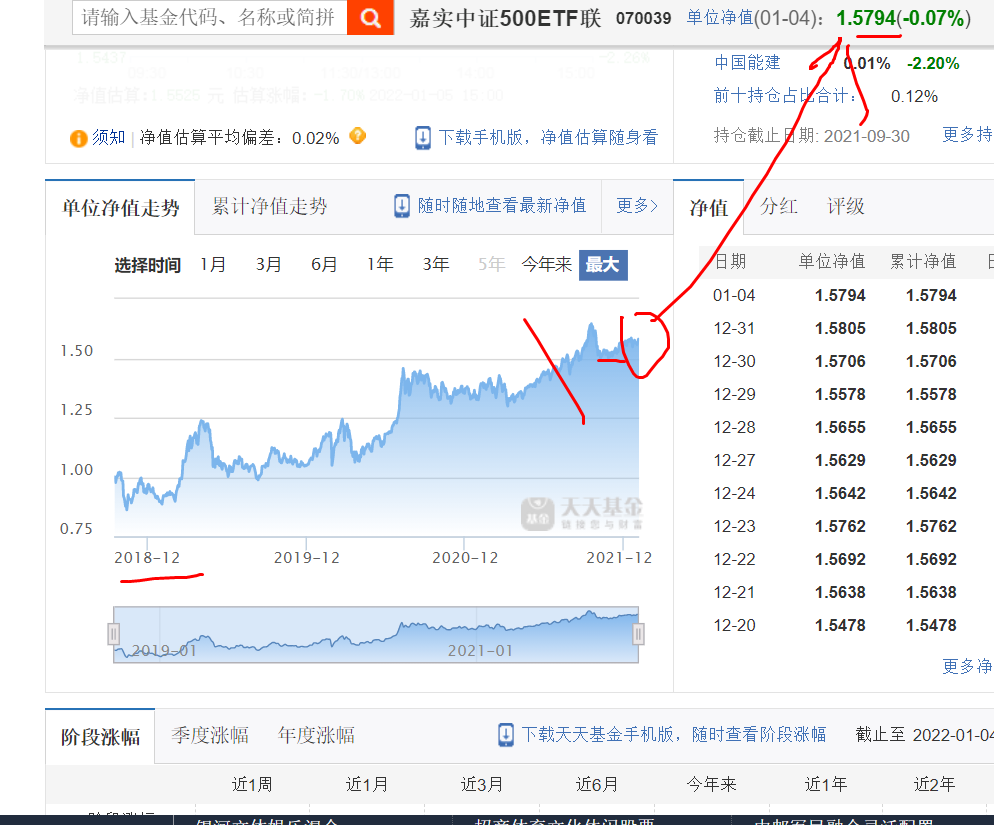Select the 单位净值走势 tab
Viewport: 994px width, 825px height.
(120, 208)
